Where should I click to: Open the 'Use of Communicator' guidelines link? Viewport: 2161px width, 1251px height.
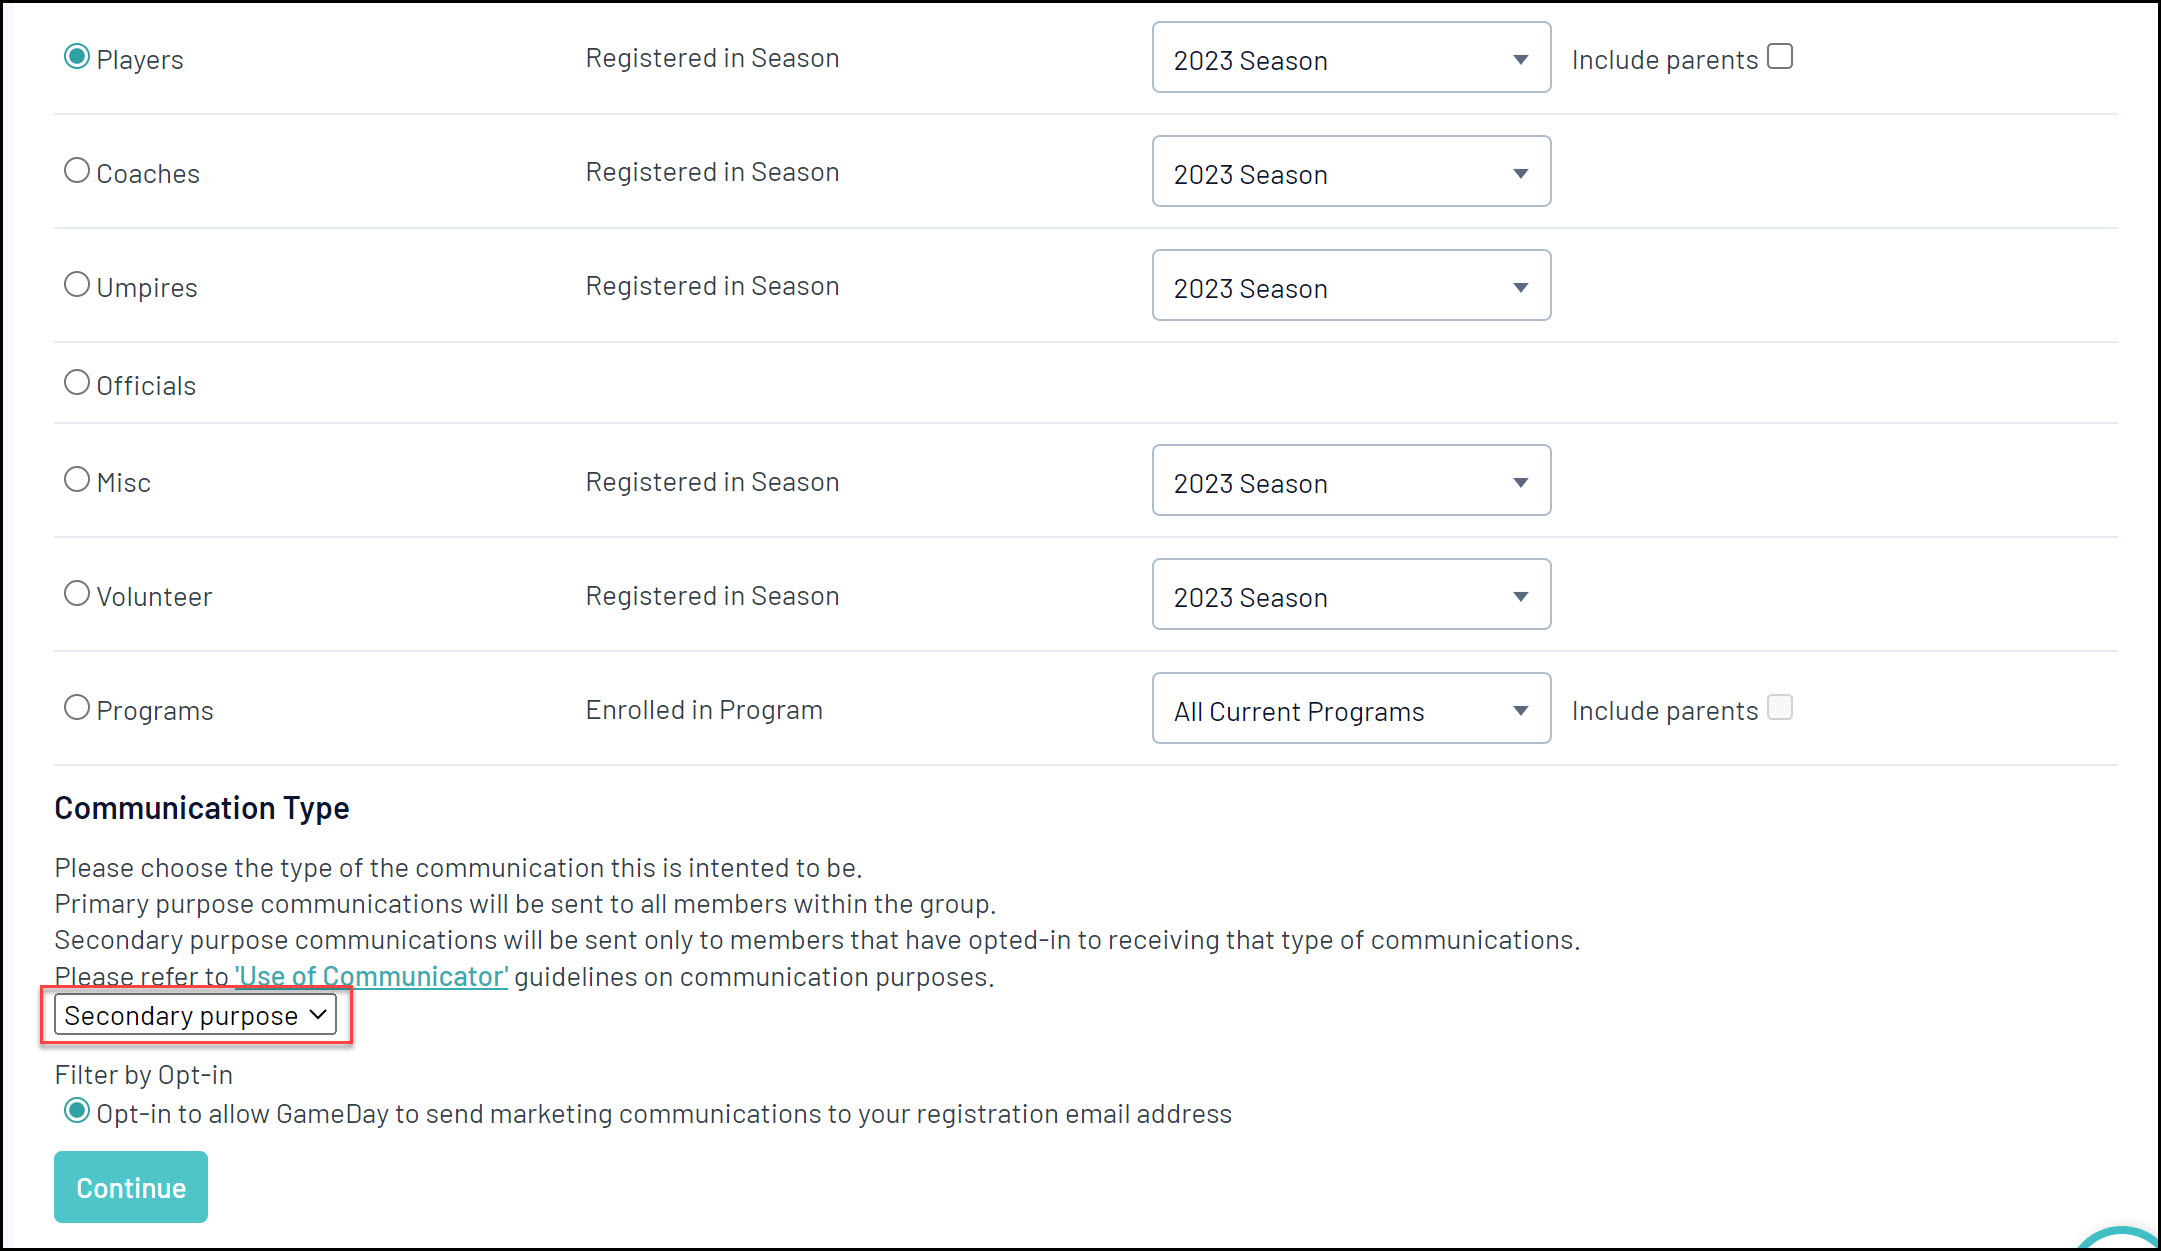pos(371,976)
